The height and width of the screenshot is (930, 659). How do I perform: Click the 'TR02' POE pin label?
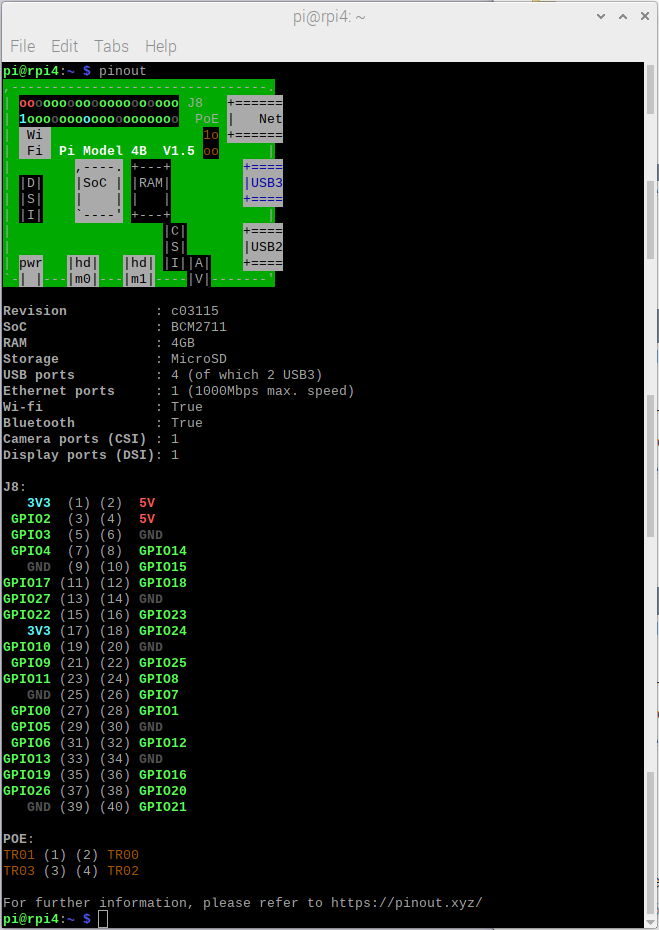123,871
